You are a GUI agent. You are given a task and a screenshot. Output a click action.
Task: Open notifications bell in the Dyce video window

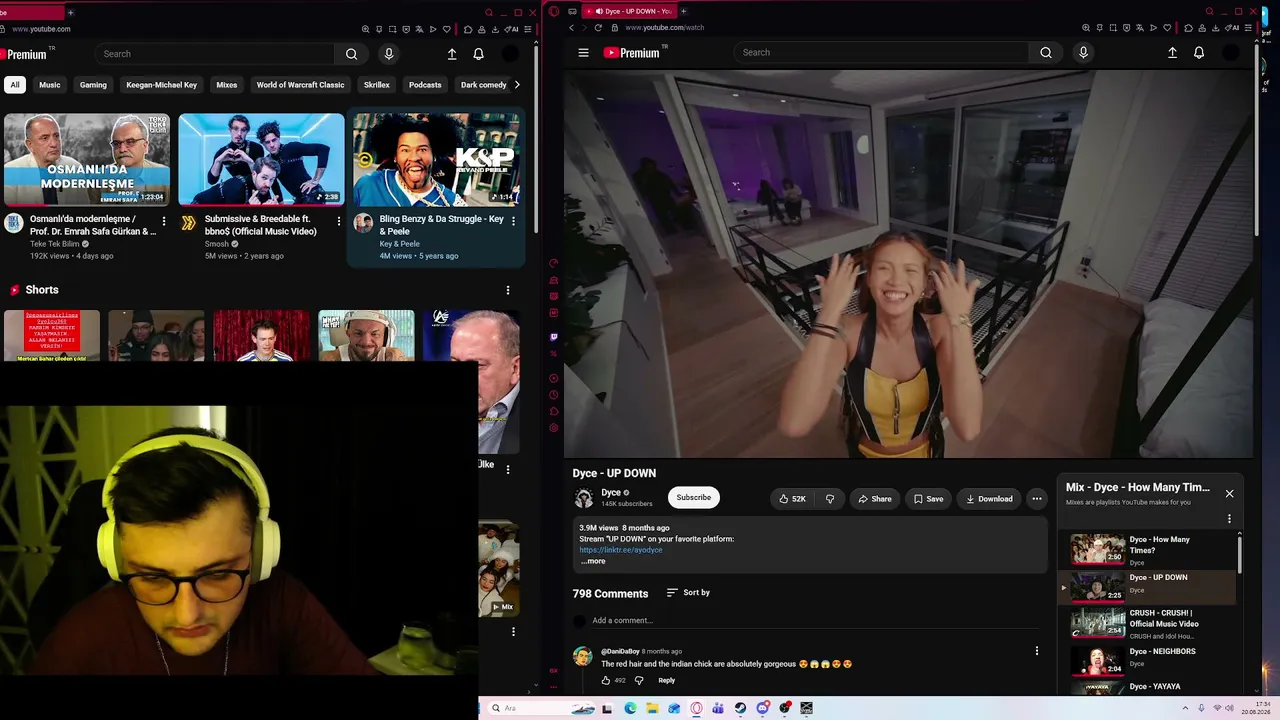tap(1199, 53)
